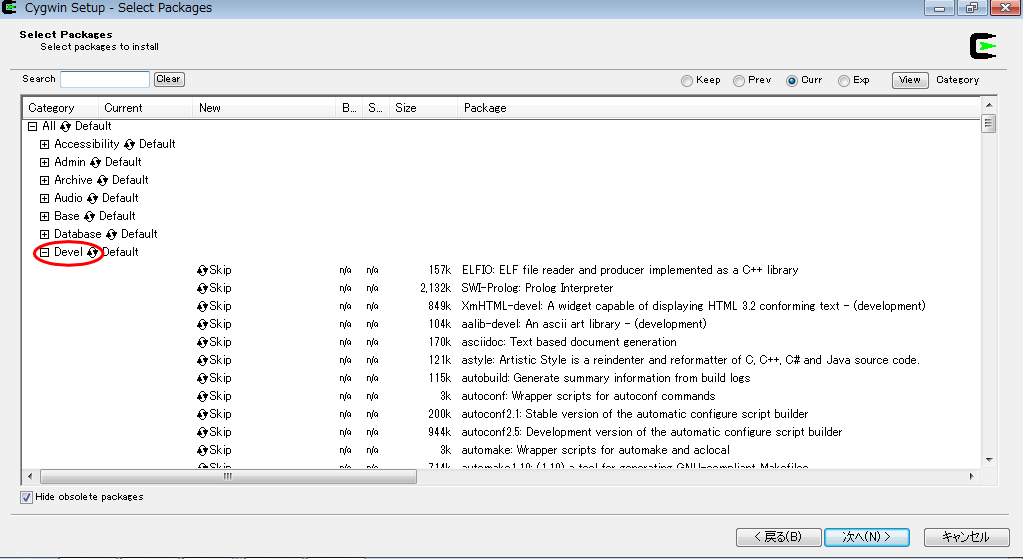Image resolution: width=1023 pixels, height=559 pixels.
Task: Select the astyle package description text
Action: [x=690, y=360]
